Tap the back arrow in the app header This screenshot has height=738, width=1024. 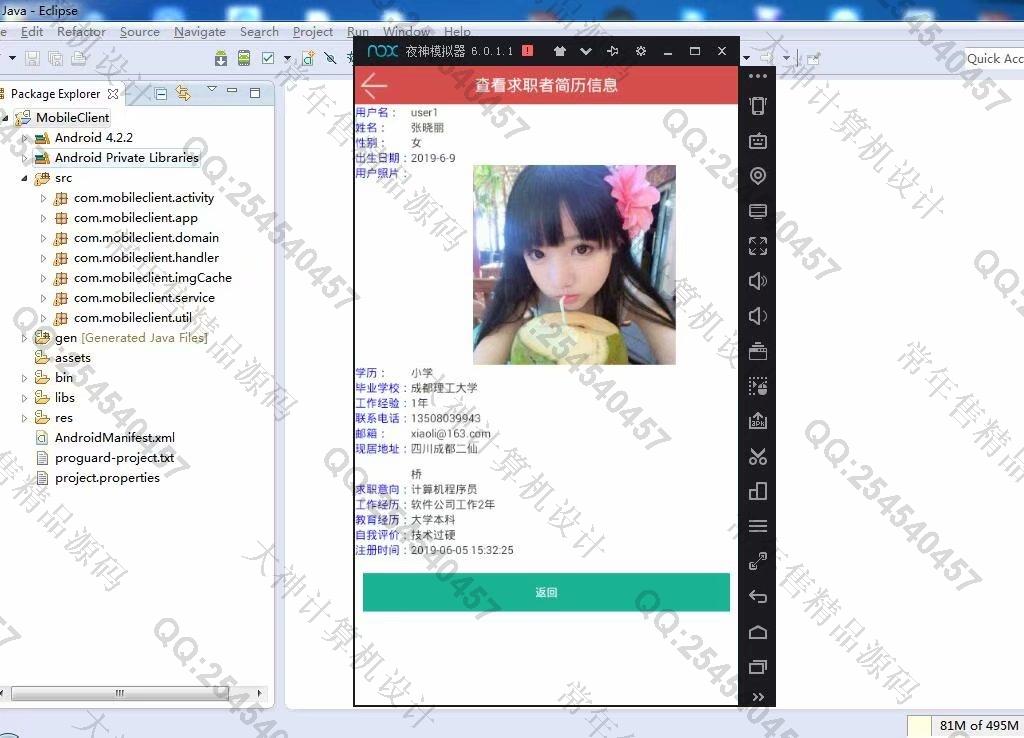(x=374, y=85)
